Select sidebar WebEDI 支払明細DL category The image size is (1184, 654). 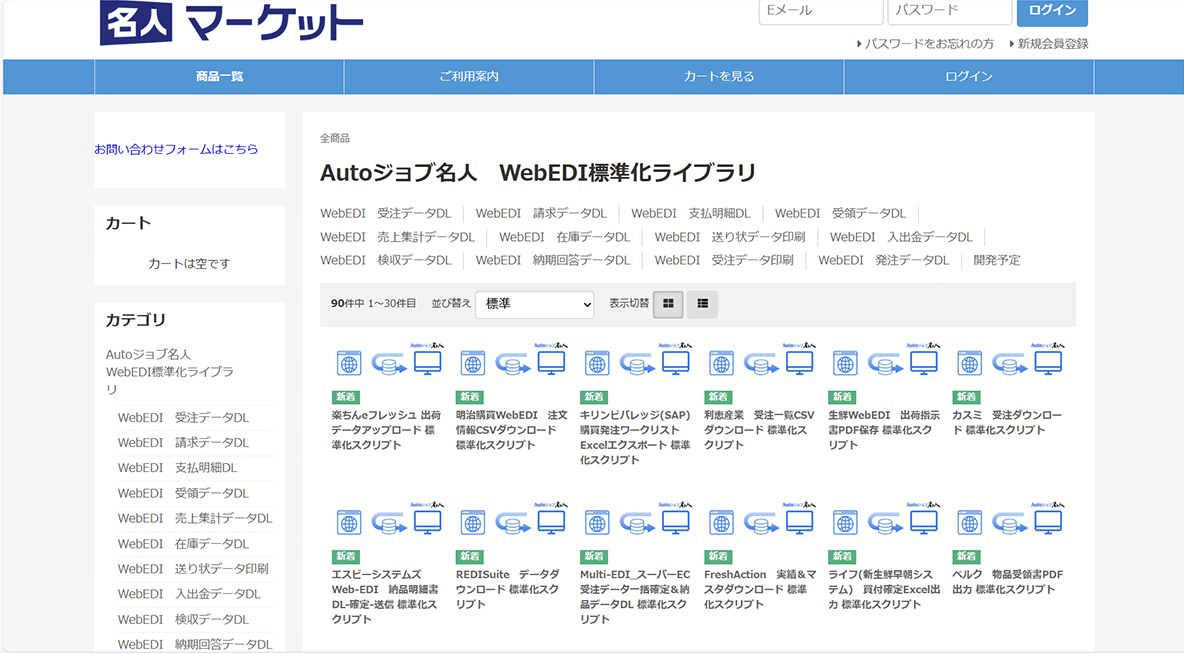pos(177,468)
